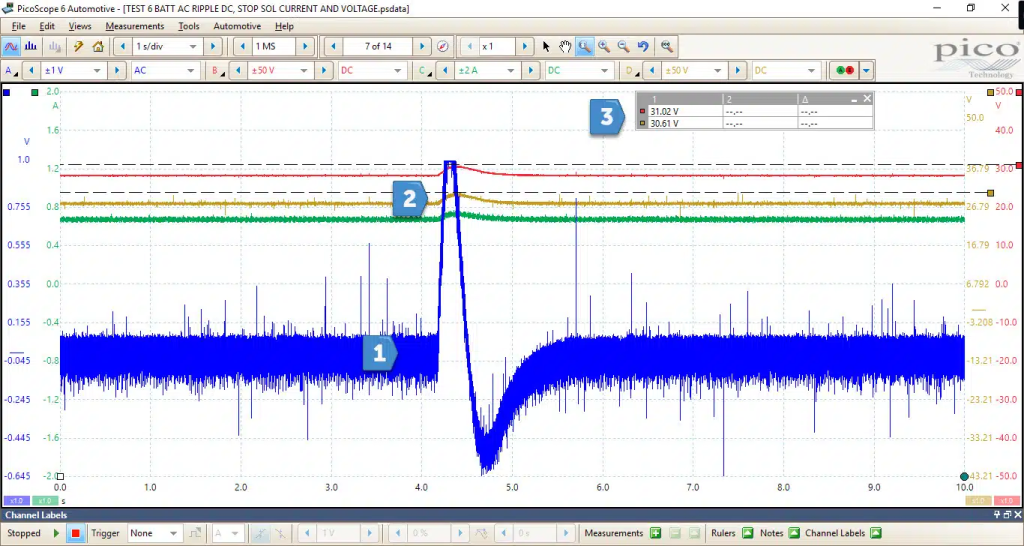Open the Tools menu
This screenshot has height=546, width=1024.
(x=189, y=26)
